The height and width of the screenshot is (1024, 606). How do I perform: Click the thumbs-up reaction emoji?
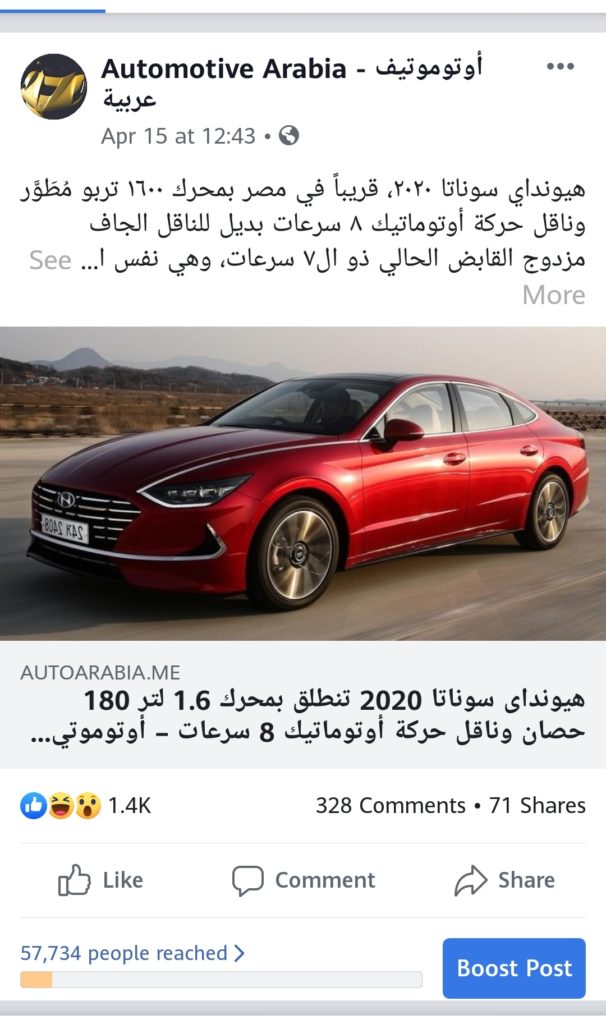coord(33,805)
